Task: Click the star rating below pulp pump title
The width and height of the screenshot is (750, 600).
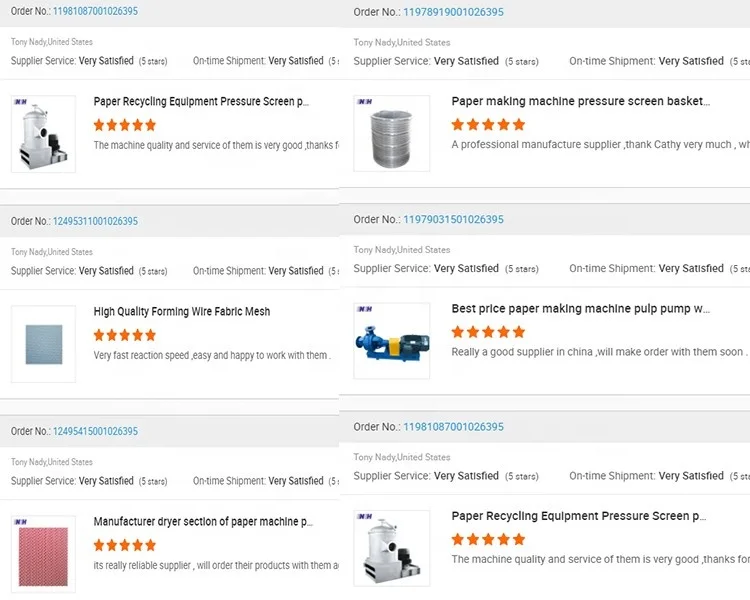Action: pyautogui.click(x=488, y=332)
